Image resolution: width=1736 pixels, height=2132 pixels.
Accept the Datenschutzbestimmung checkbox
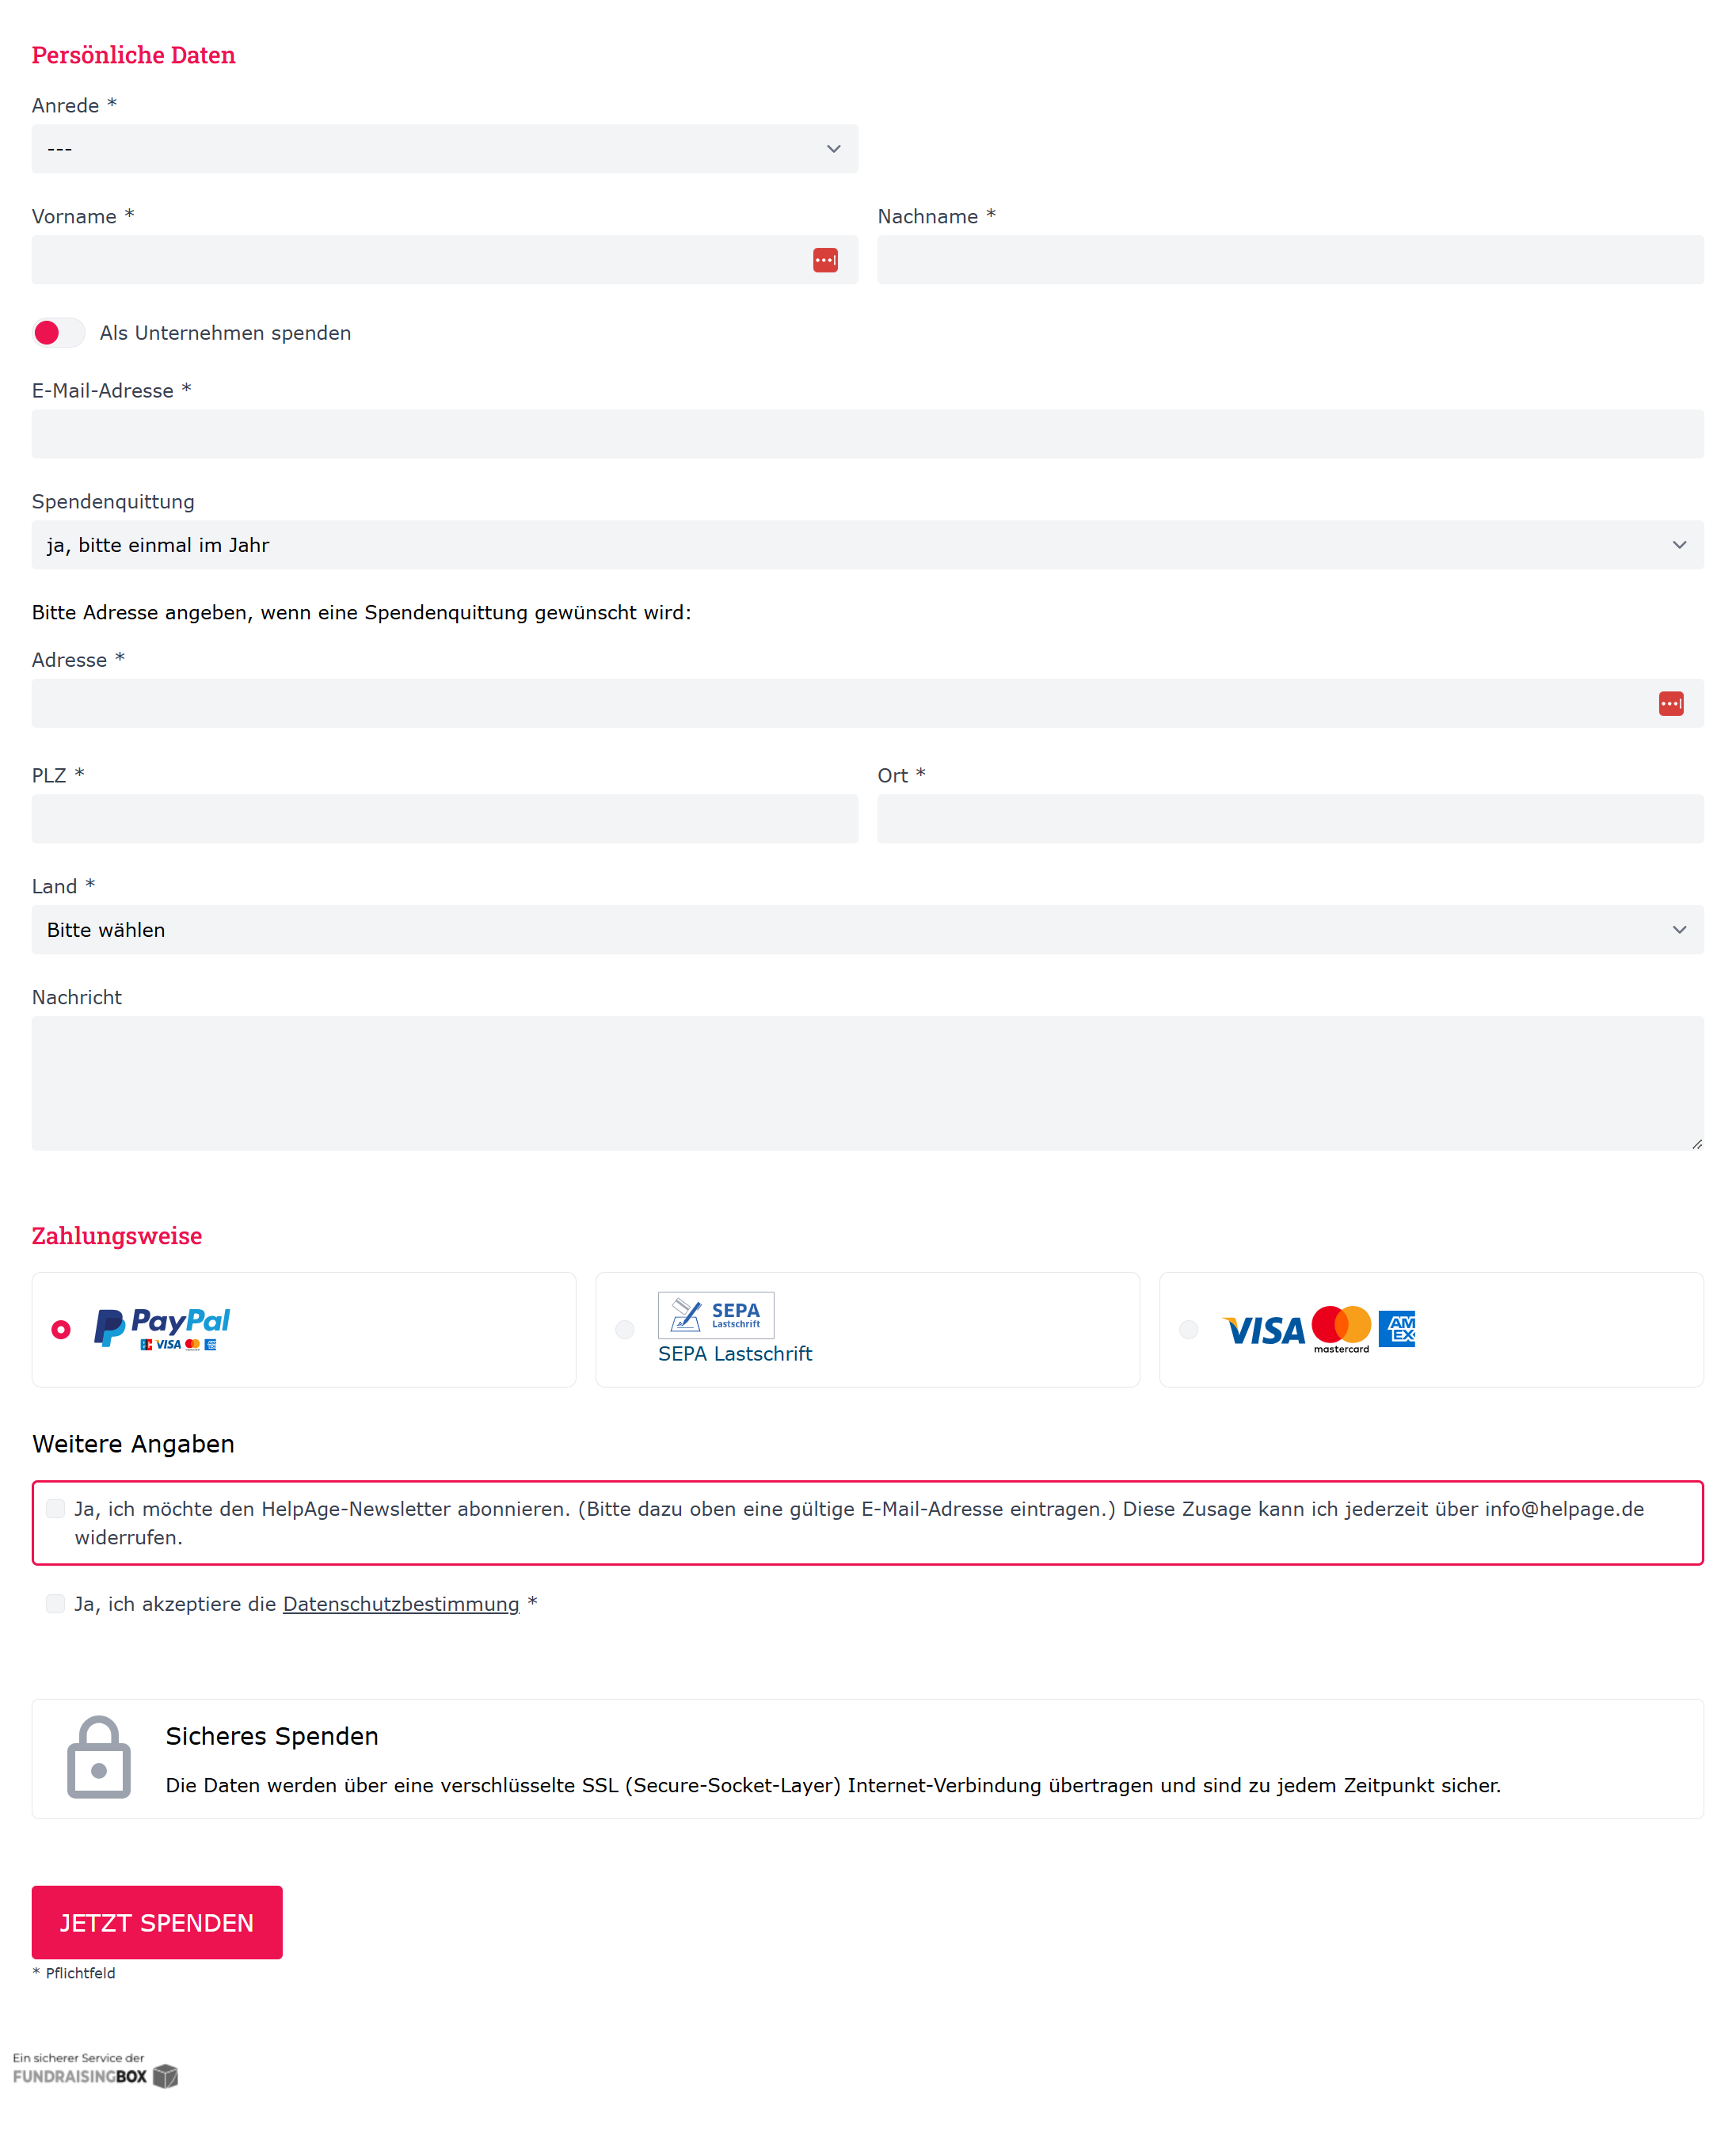coord(56,1604)
